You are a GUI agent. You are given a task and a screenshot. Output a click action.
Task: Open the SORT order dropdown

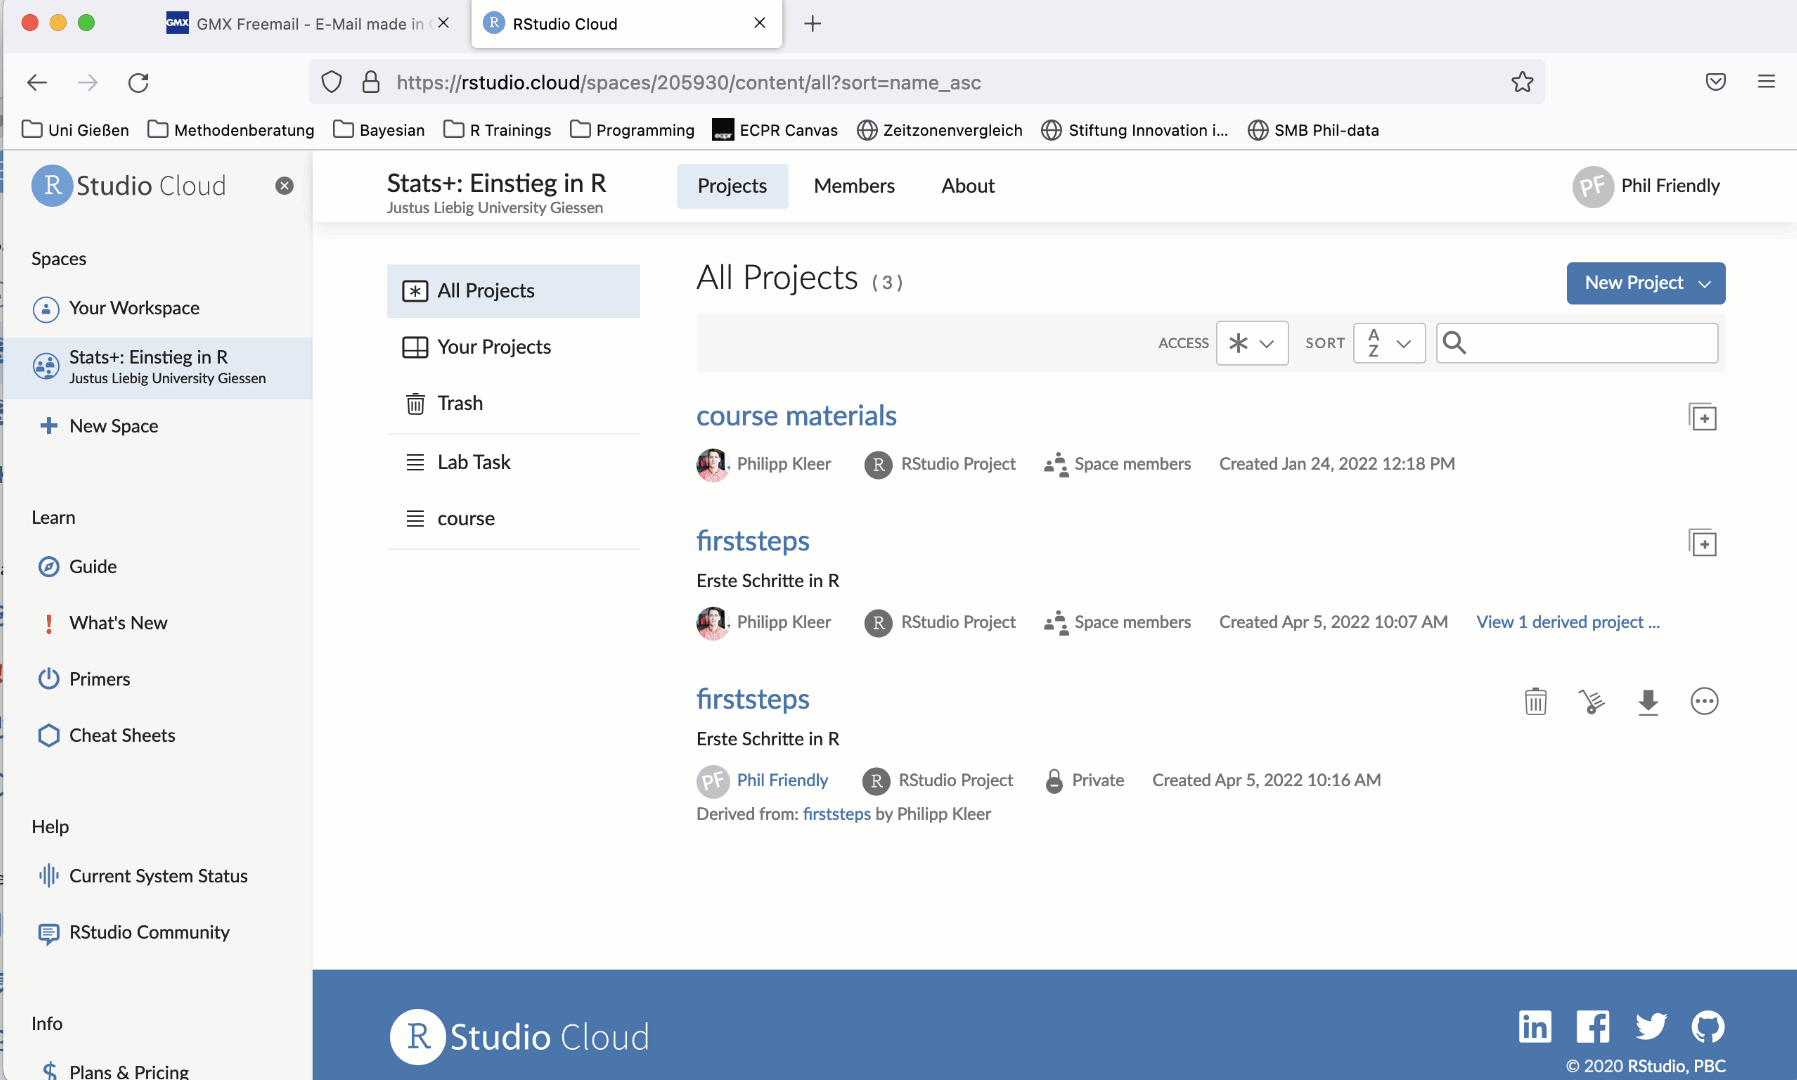click(1389, 343)
